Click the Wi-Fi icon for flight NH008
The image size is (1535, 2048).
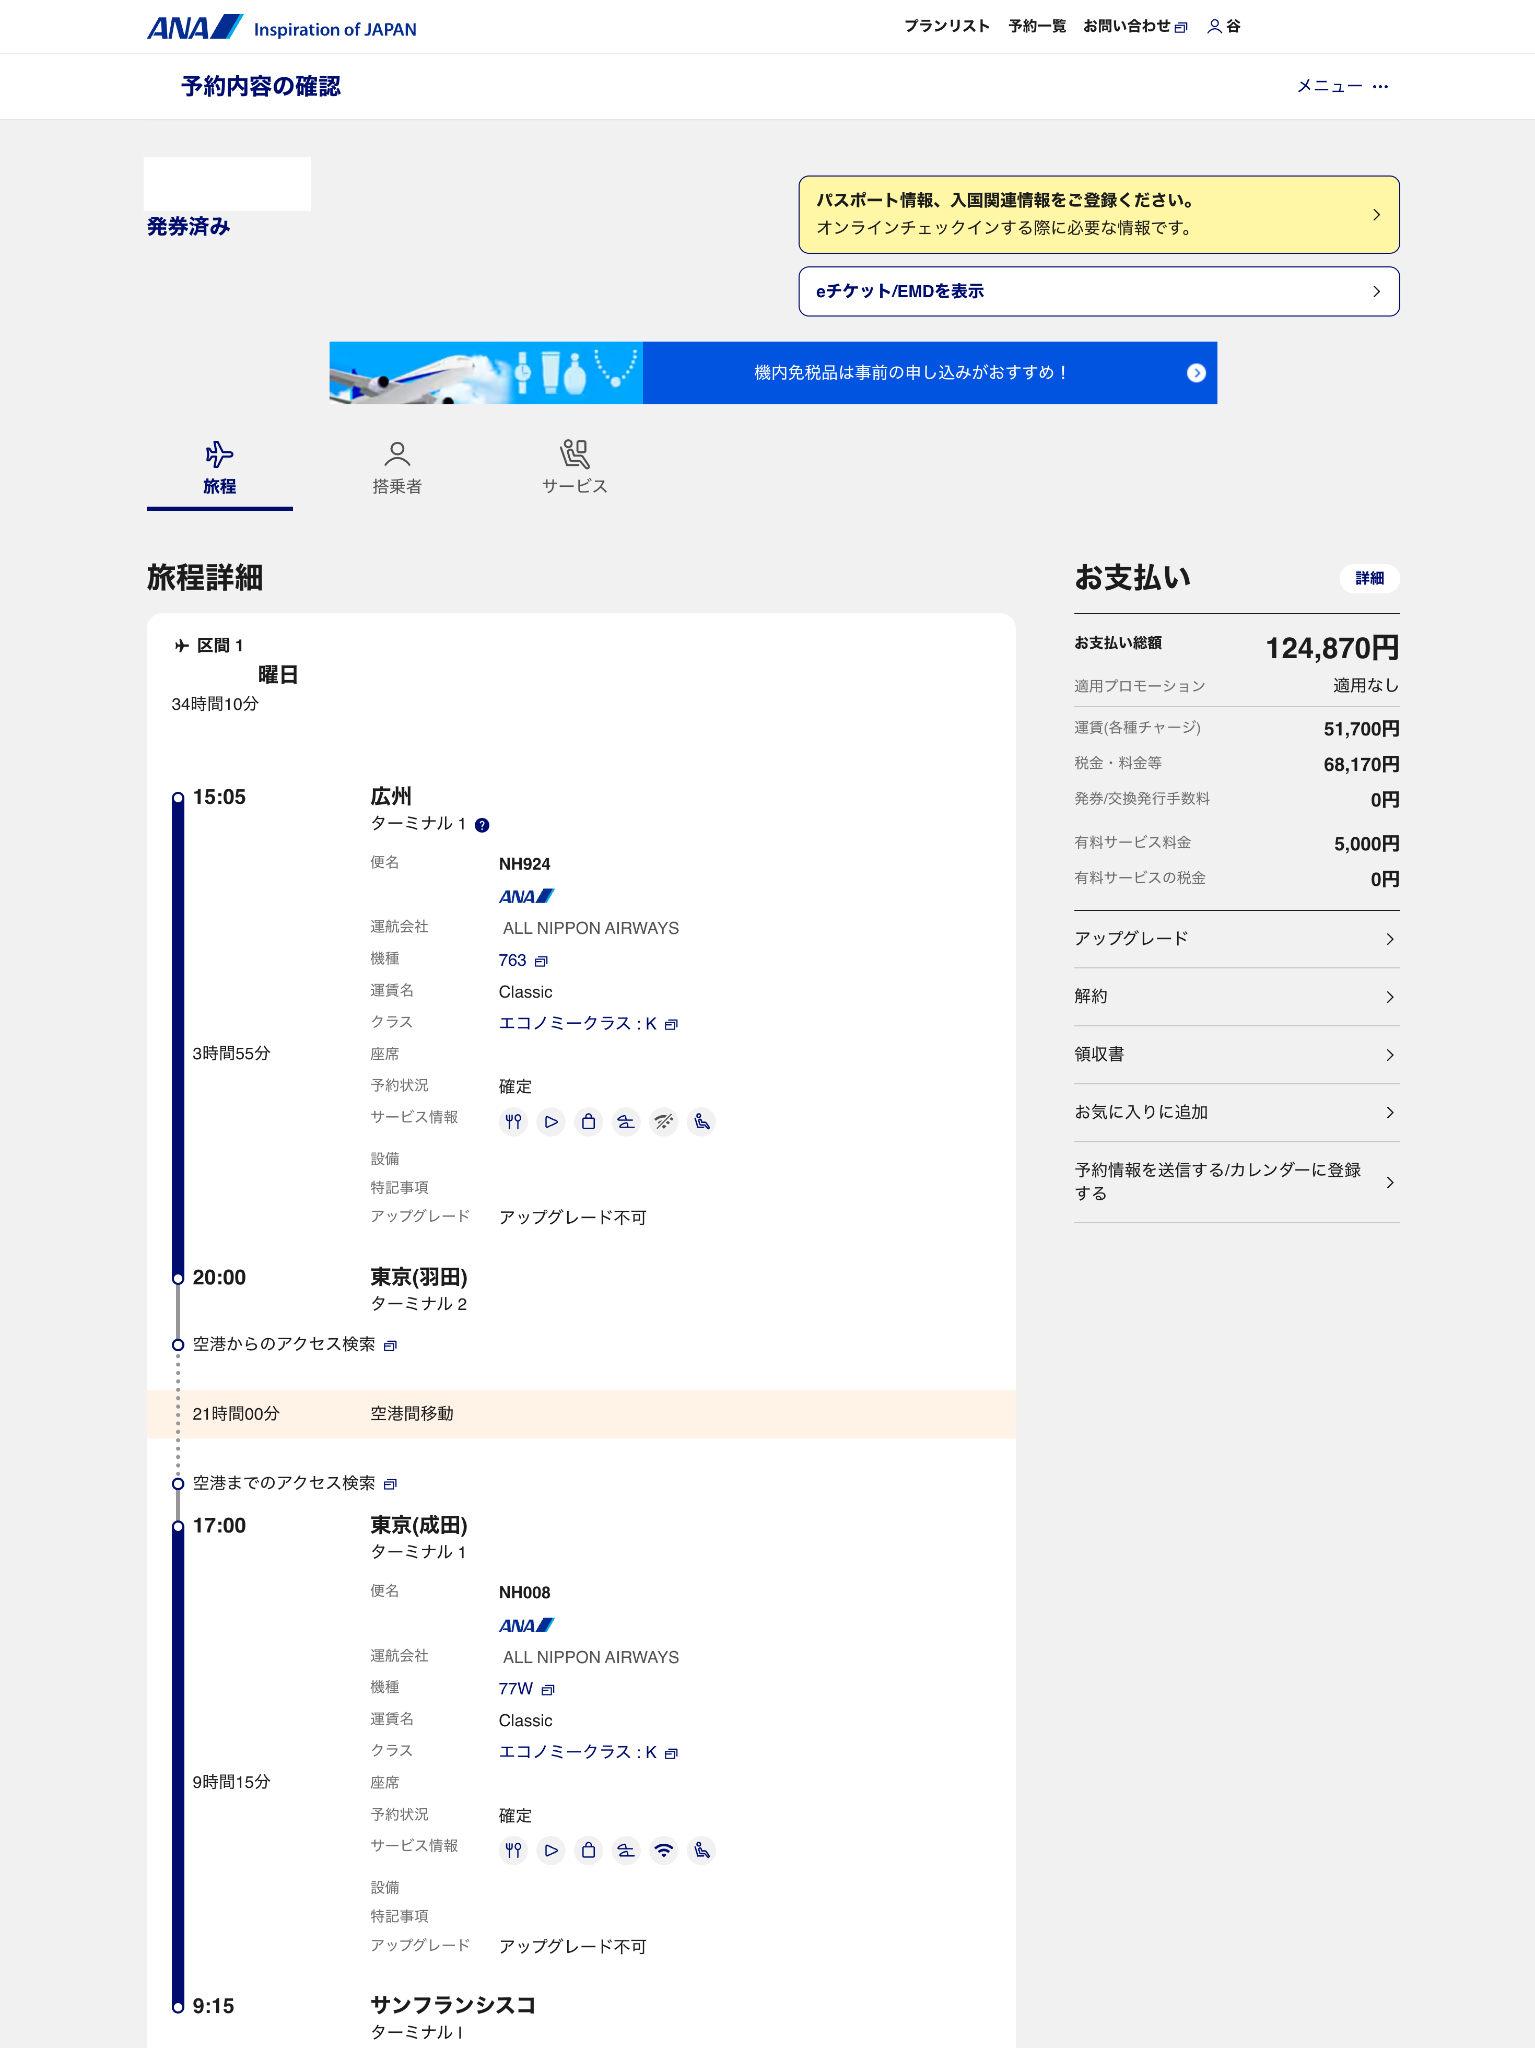coord(663,1851)
